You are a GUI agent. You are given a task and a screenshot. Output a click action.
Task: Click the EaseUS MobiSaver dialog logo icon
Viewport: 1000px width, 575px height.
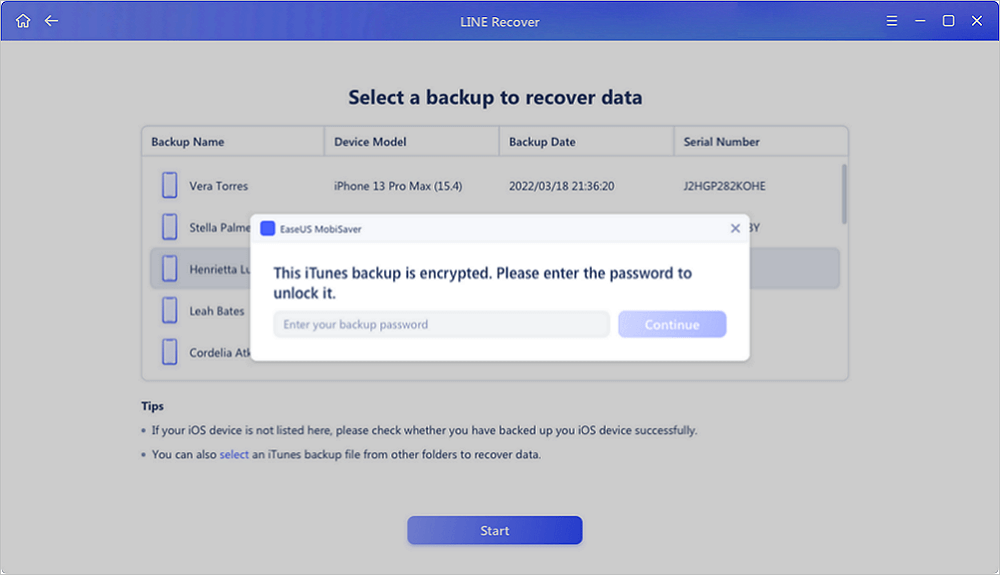(x=267, y=229)
